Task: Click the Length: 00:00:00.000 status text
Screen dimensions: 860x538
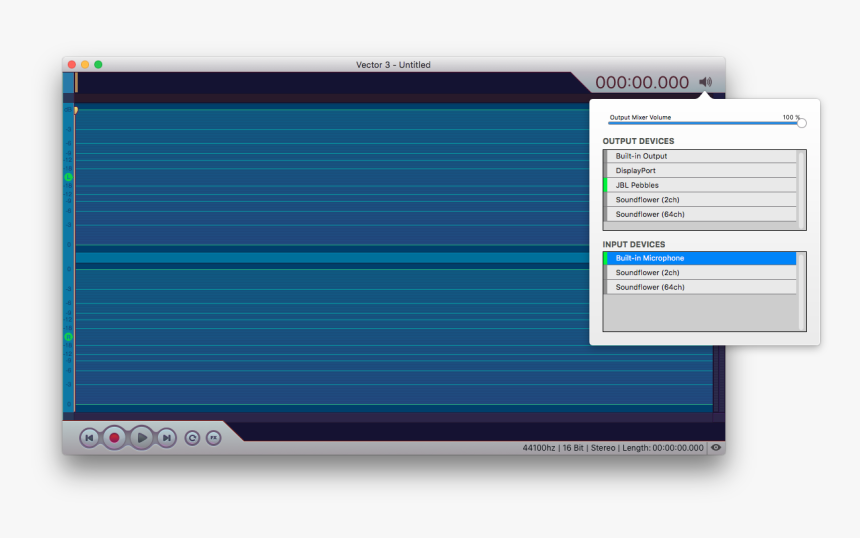Action: click(663, 448)
